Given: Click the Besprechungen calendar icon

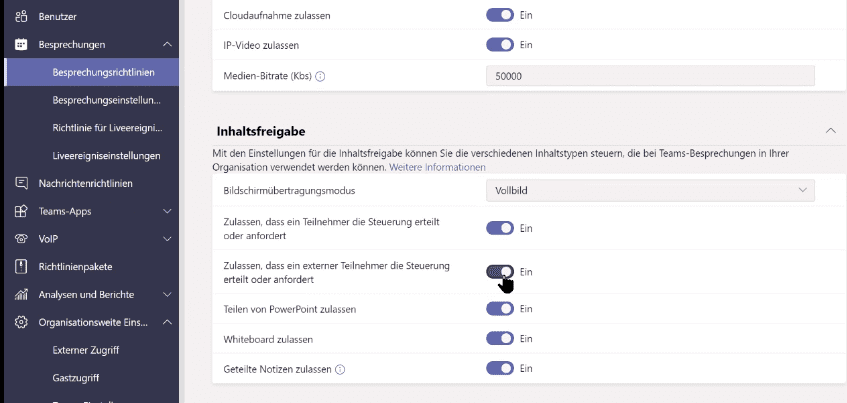Looking at the screenshot, I should (x=21, y=45).
